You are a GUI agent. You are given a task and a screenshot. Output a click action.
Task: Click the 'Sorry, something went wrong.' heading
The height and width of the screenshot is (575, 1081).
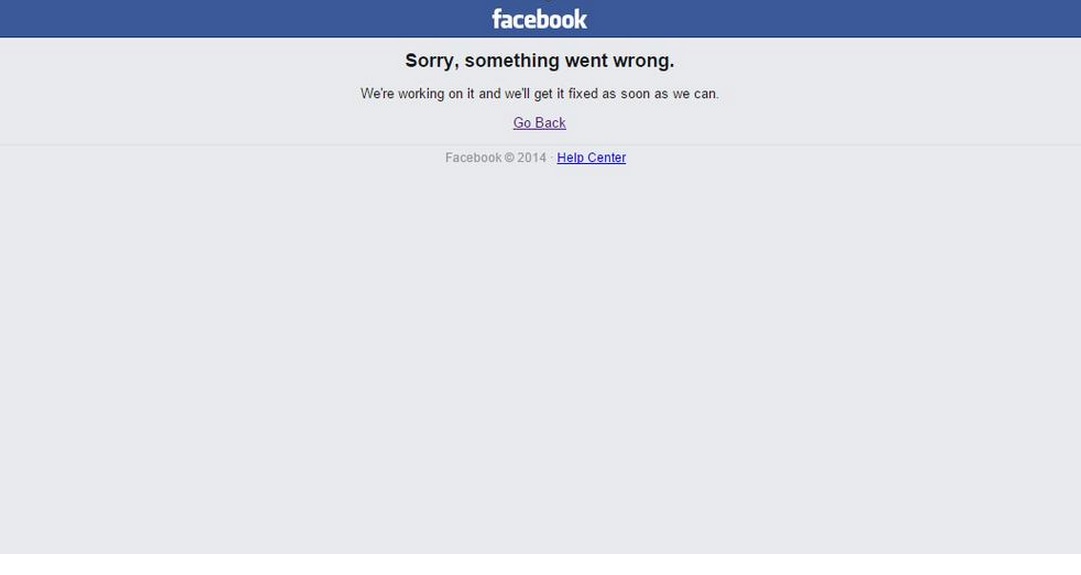540,61
